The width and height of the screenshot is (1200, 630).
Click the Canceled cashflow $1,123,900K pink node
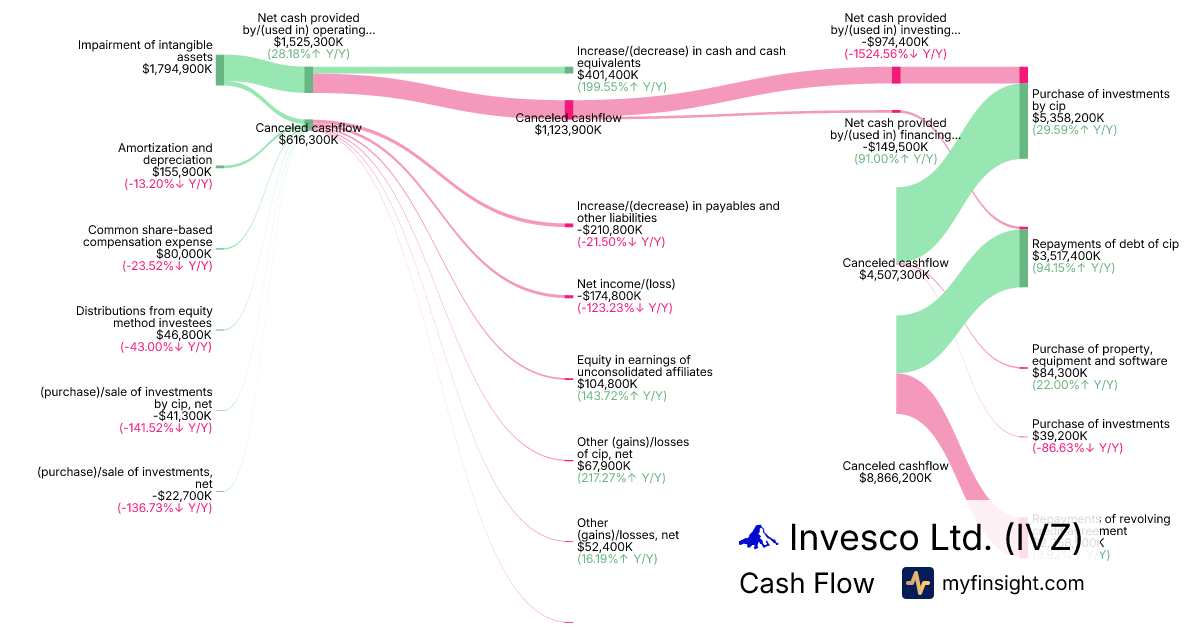(x=569, y=108)
